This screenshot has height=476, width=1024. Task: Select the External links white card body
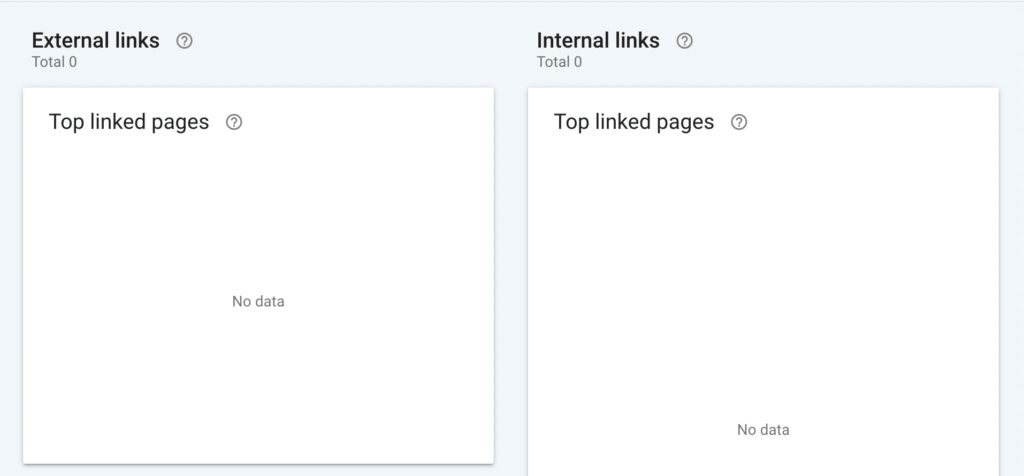click(259, 276)
